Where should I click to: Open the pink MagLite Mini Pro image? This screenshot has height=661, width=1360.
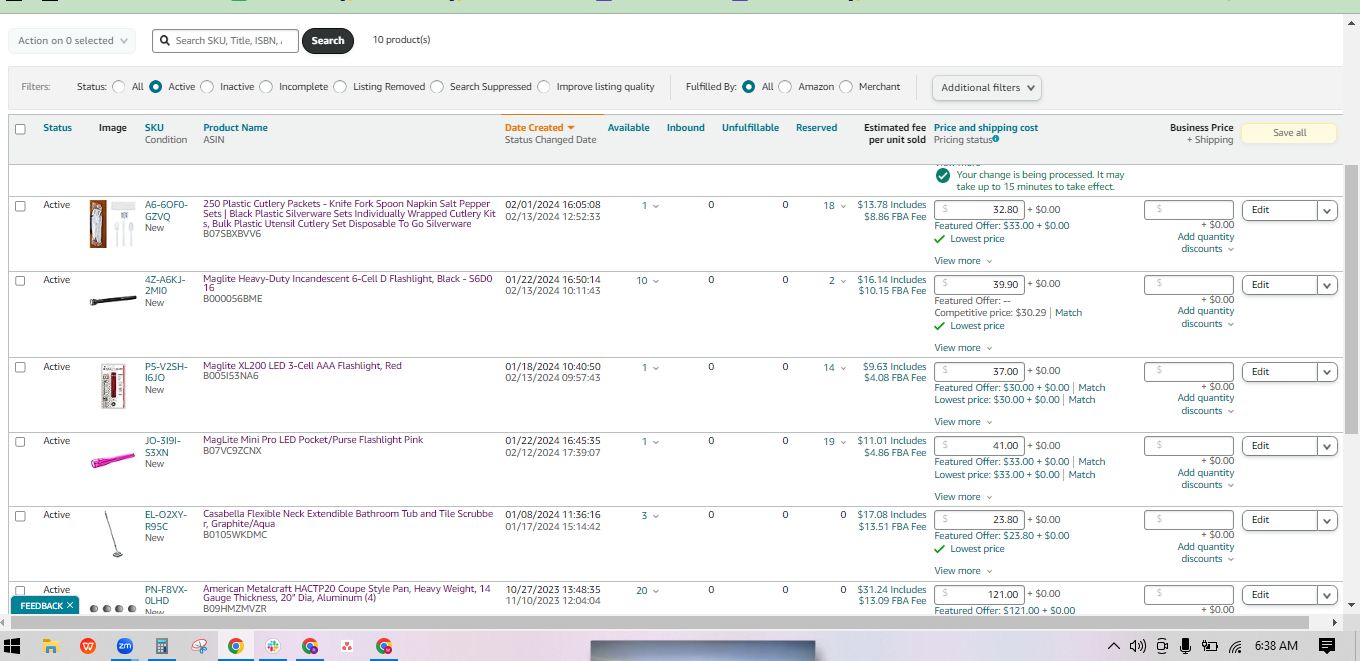(x=112, y=461)
